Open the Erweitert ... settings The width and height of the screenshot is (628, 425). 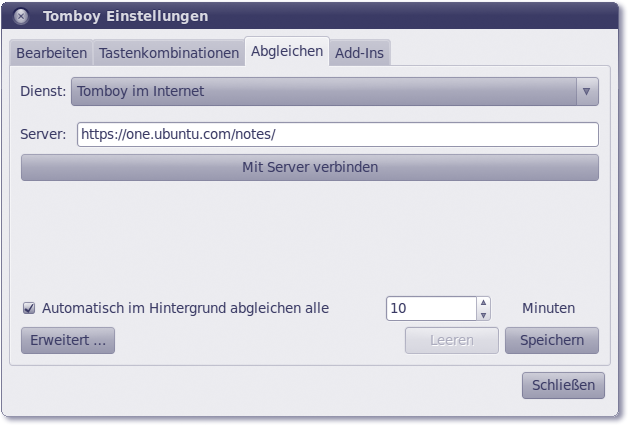tap(68, 340)
